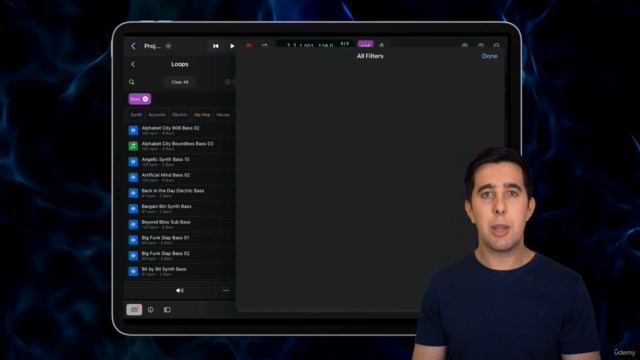This screenshot has height=360, width=640.
Task: Preview Angelic Synth Bass 10 loop icon
Action: point(133,162)
